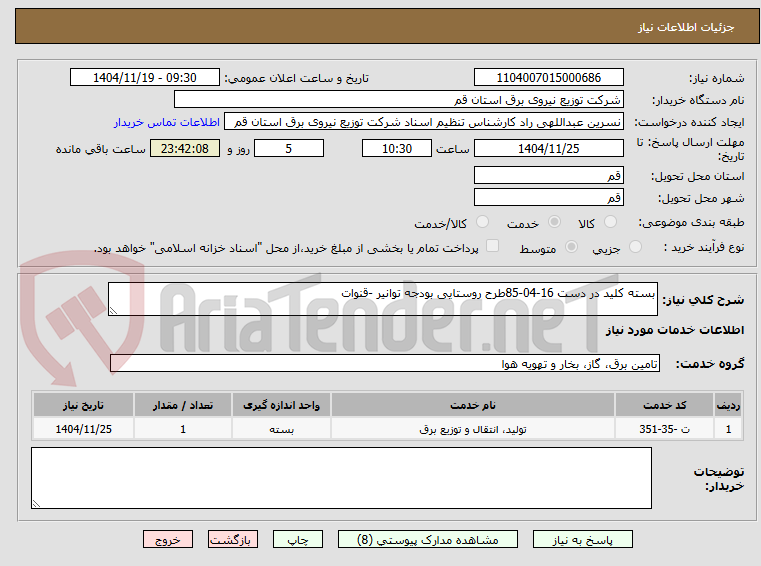Click the deadline date field 1404/11/25
This screenshot has height=566, width=761.
coord(548,149)
